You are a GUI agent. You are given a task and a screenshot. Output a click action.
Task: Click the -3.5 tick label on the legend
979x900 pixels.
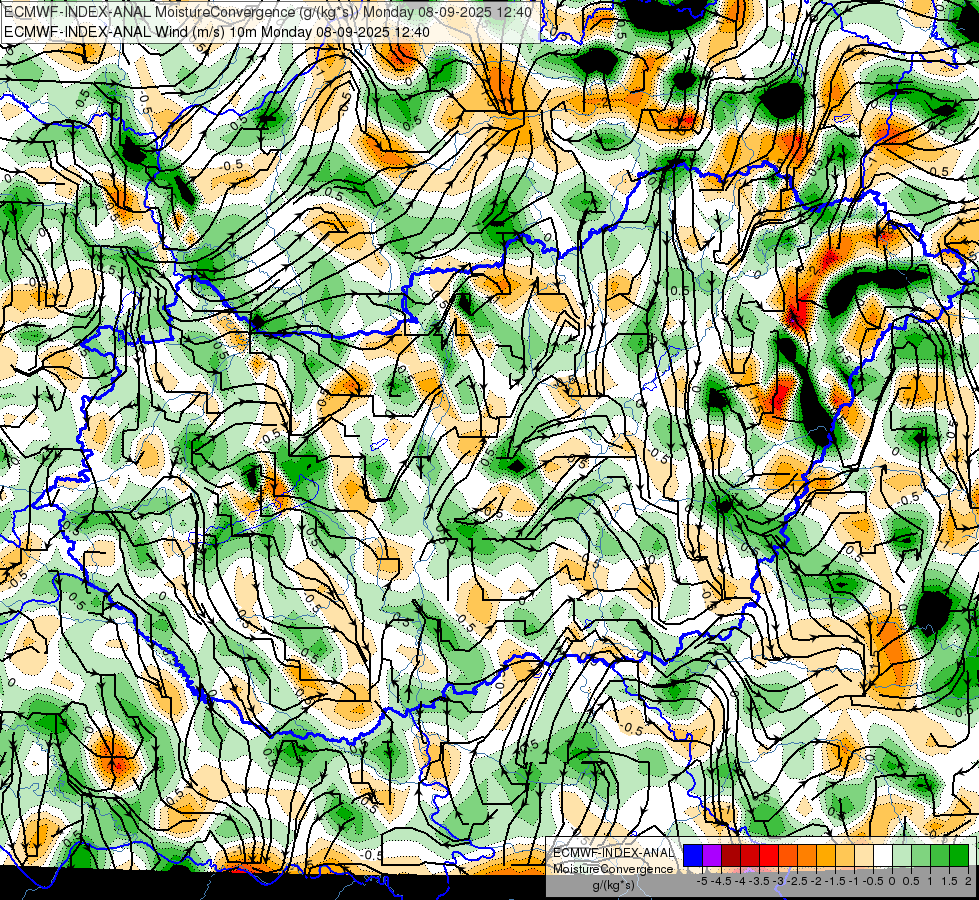pos(759,881)
